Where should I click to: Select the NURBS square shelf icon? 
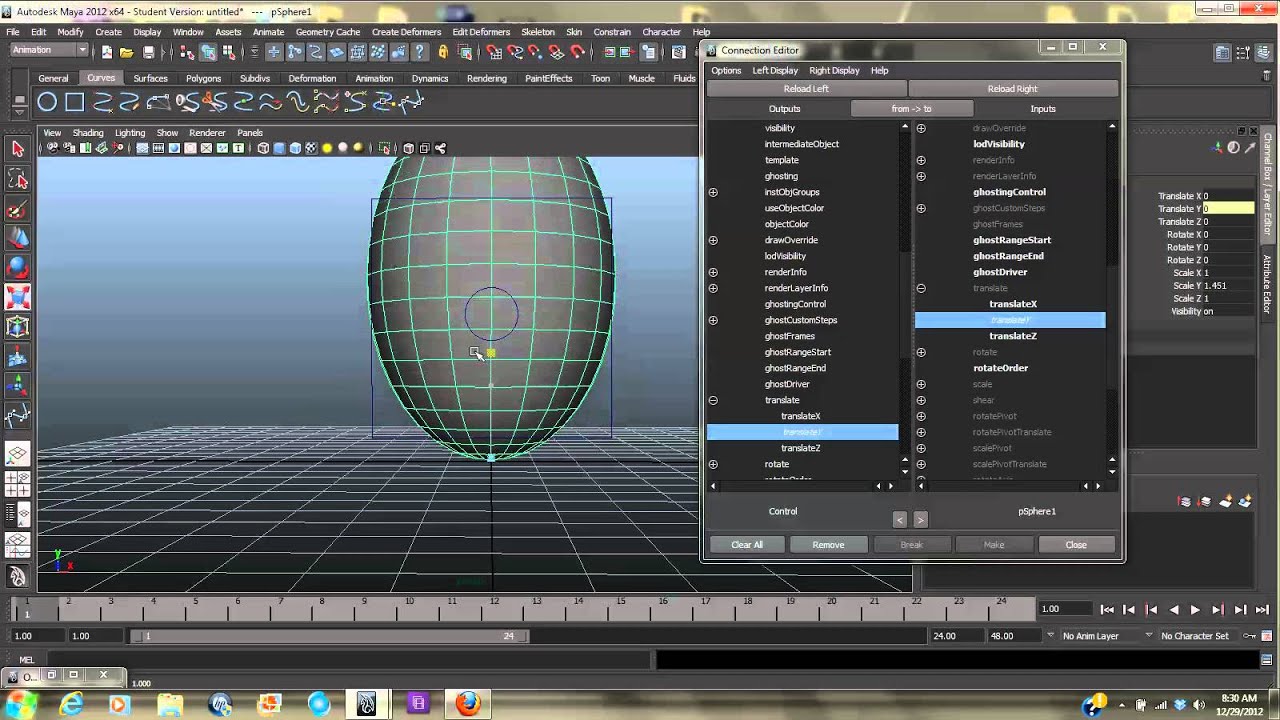75,102
